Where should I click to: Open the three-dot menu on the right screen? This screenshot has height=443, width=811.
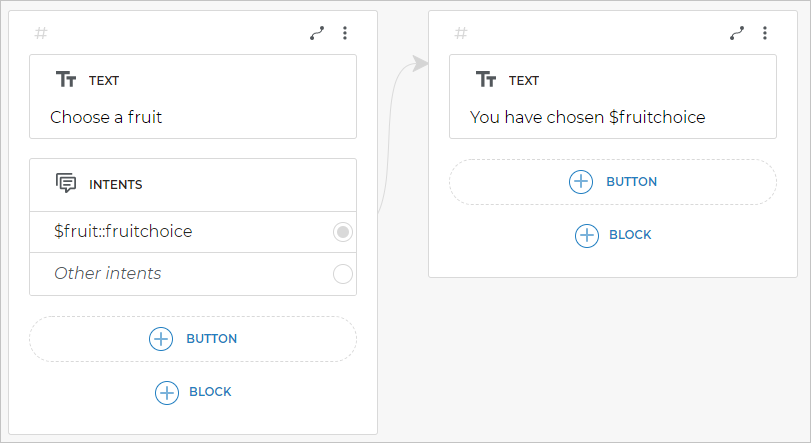765,33
